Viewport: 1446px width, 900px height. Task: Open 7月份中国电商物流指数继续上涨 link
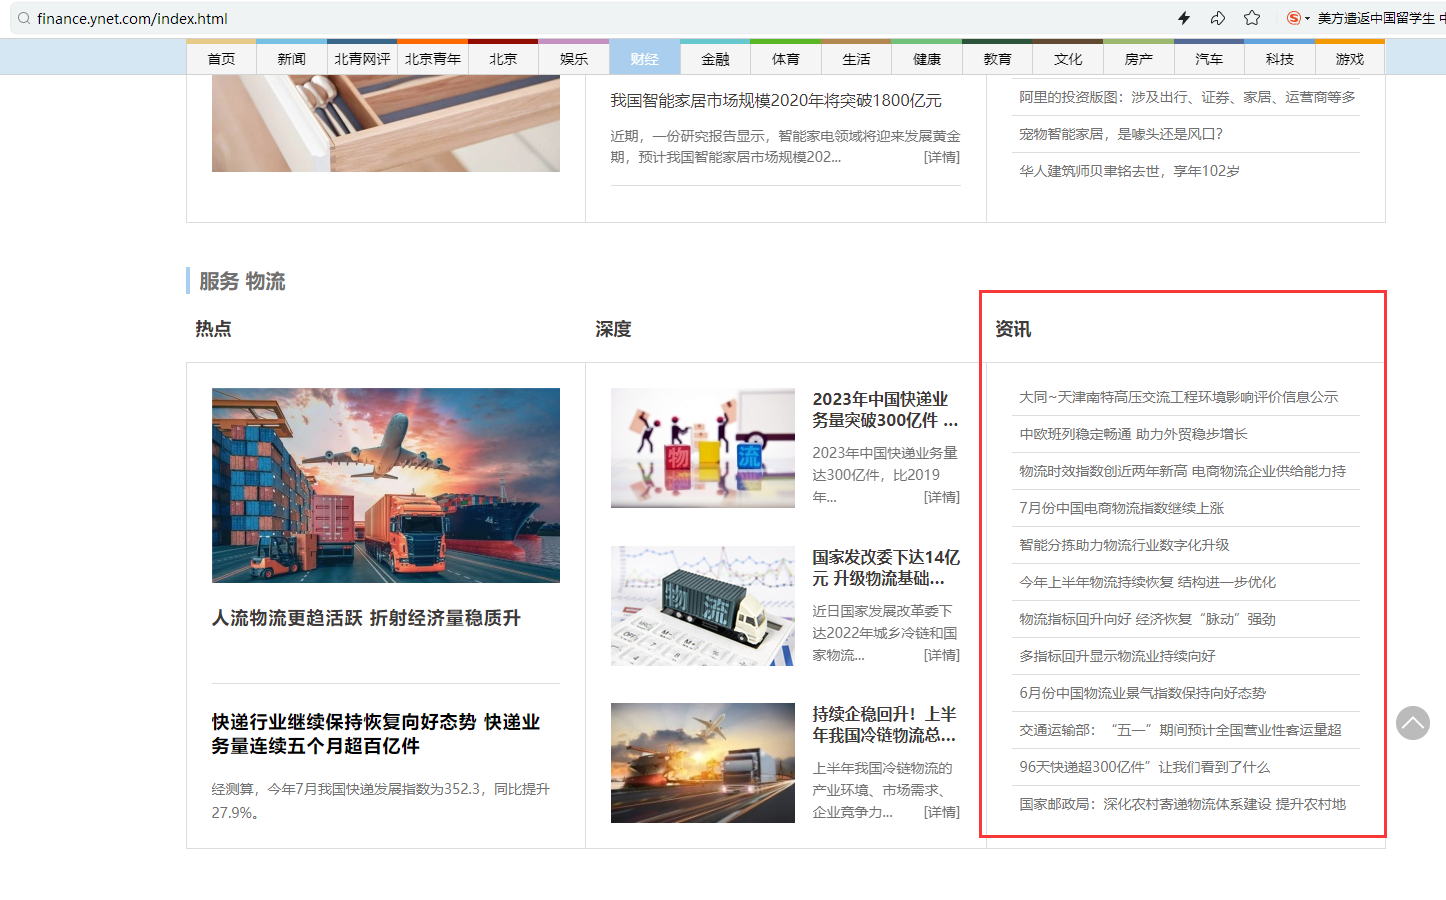click(1121, 508)
